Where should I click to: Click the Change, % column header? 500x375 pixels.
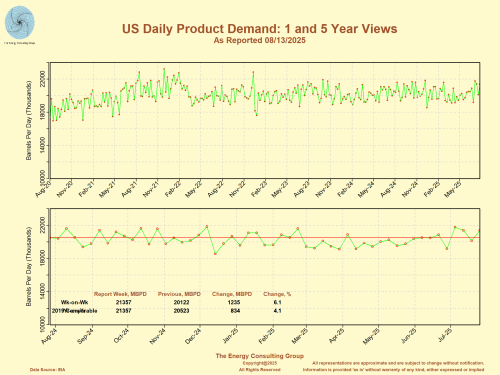point(277,294)
